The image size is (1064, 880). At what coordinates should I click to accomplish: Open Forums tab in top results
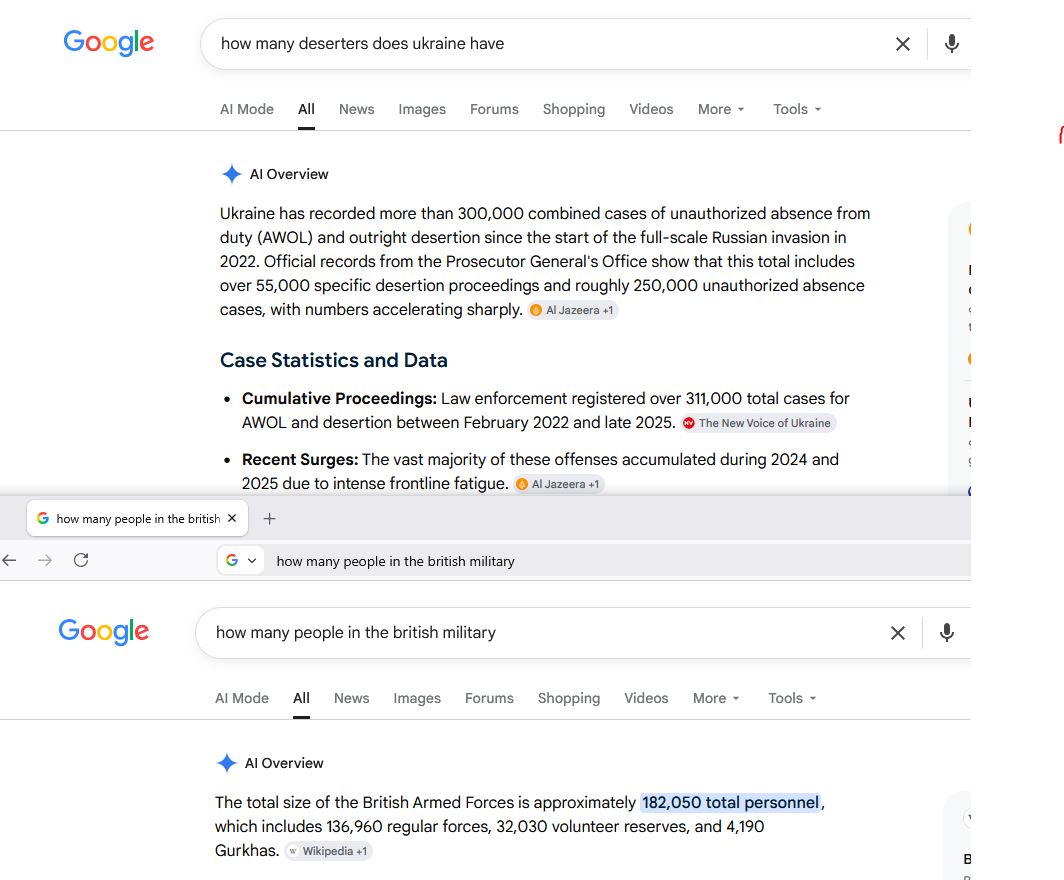pos(494,109)
